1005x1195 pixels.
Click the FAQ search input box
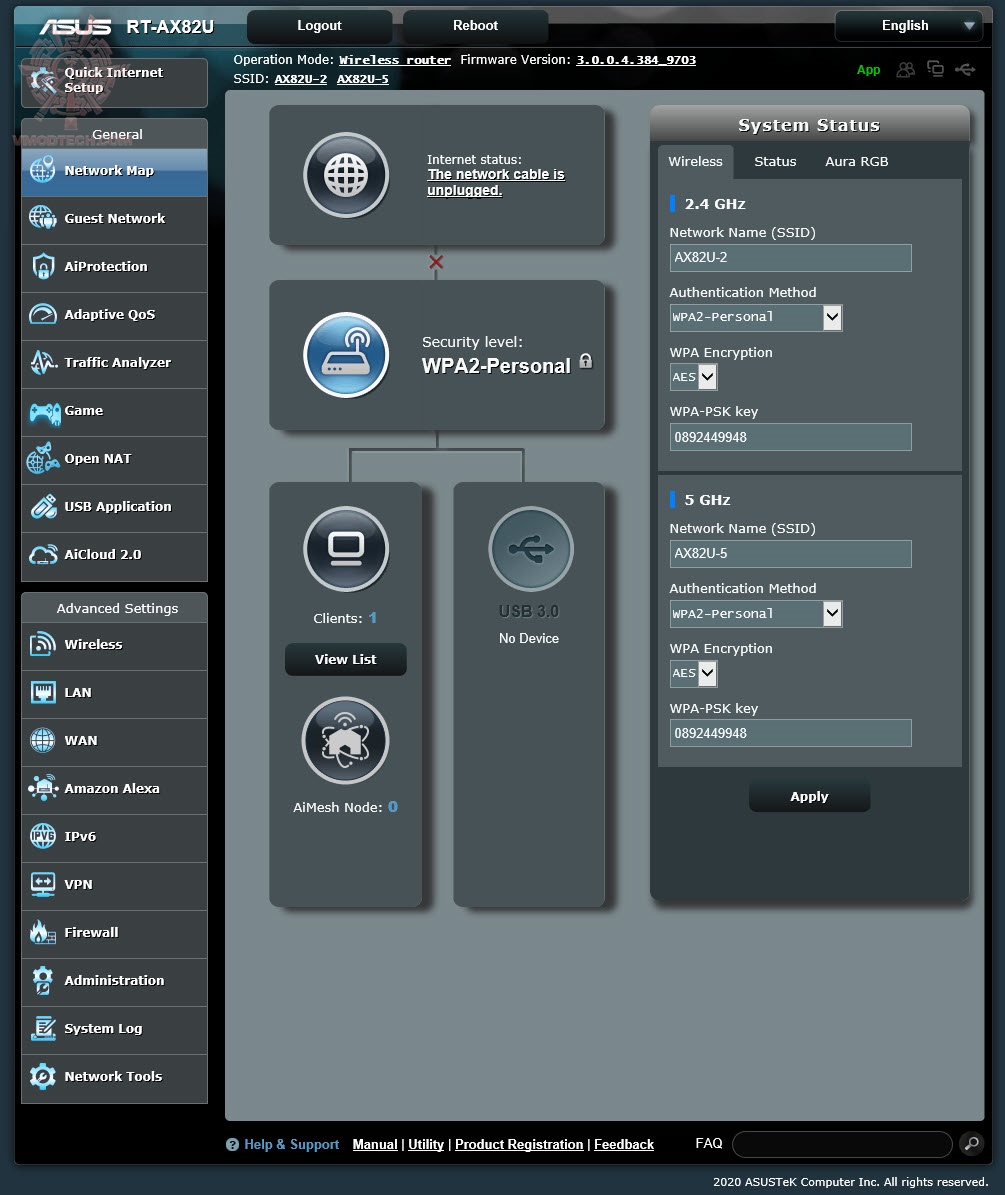pos(842,1144)
